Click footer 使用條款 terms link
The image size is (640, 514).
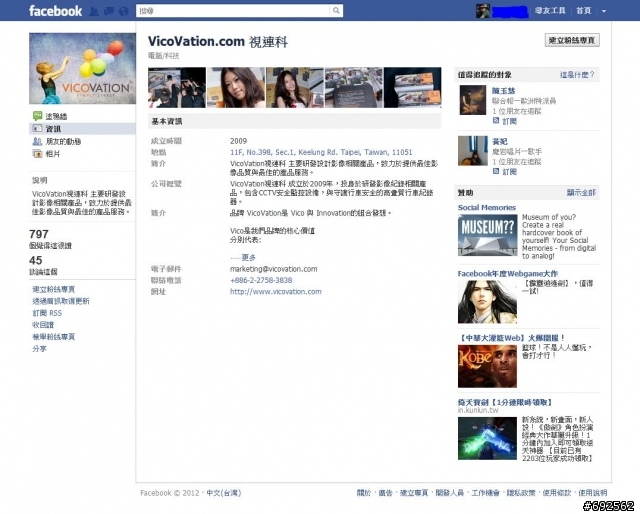557,493
